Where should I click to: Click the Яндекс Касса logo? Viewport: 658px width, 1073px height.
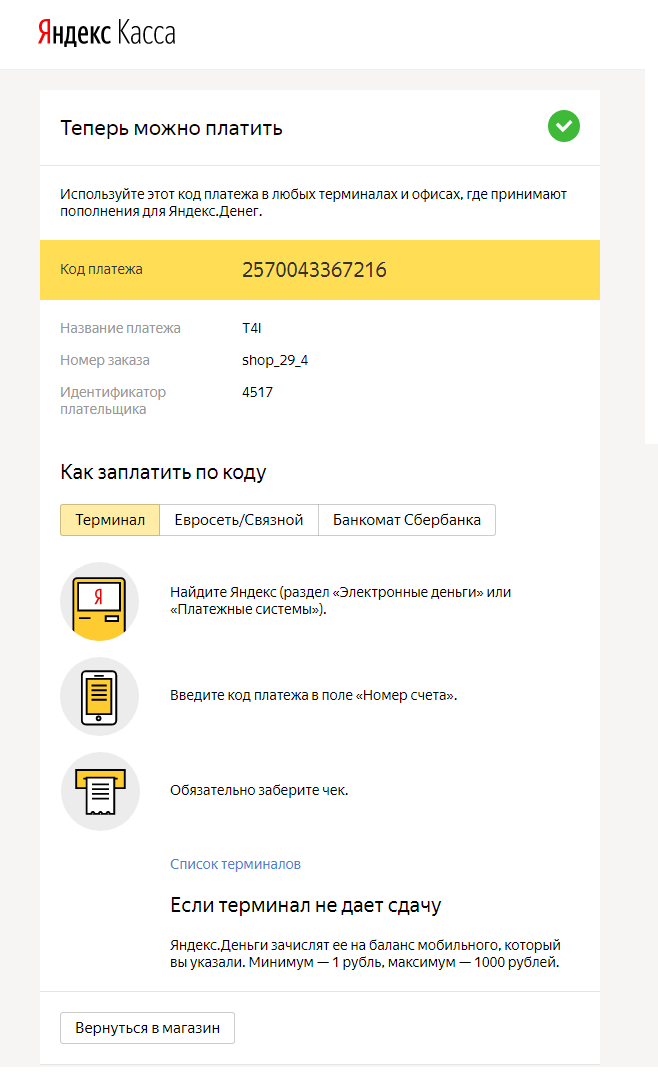coord(106,33)
